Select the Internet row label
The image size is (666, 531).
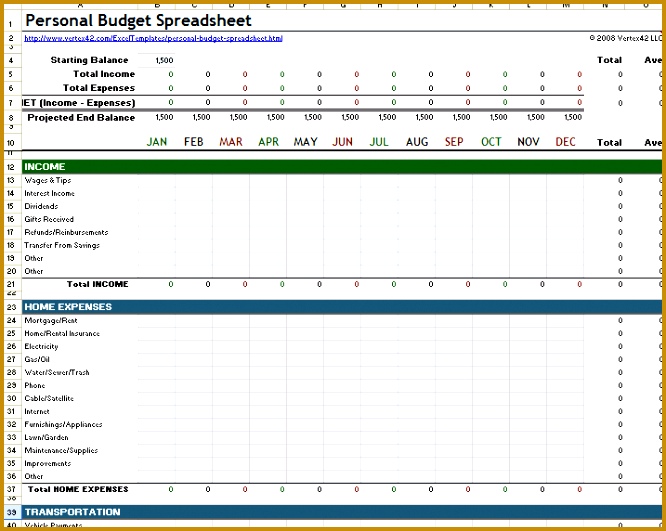point(37,411)
